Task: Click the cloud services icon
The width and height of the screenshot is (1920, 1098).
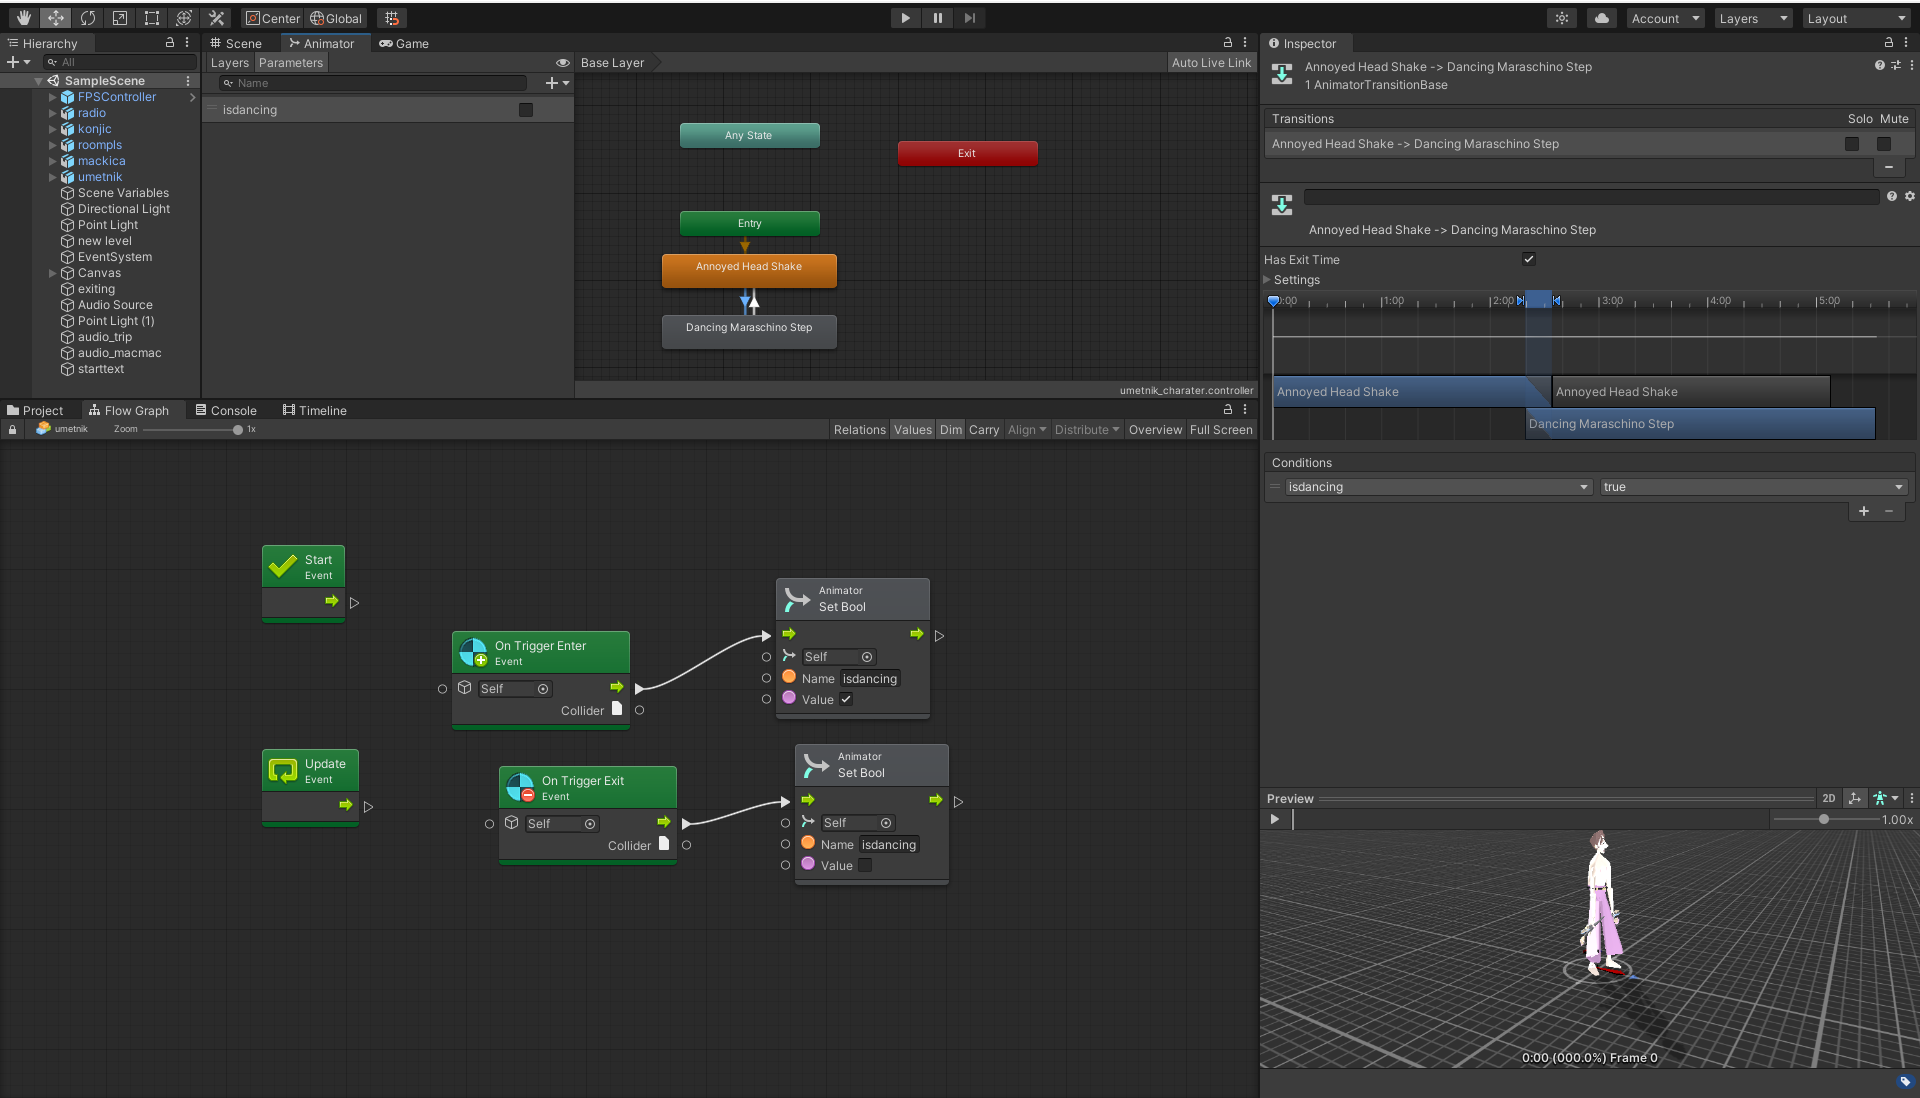Action: pyautogui.click(x=1602, y=18)
